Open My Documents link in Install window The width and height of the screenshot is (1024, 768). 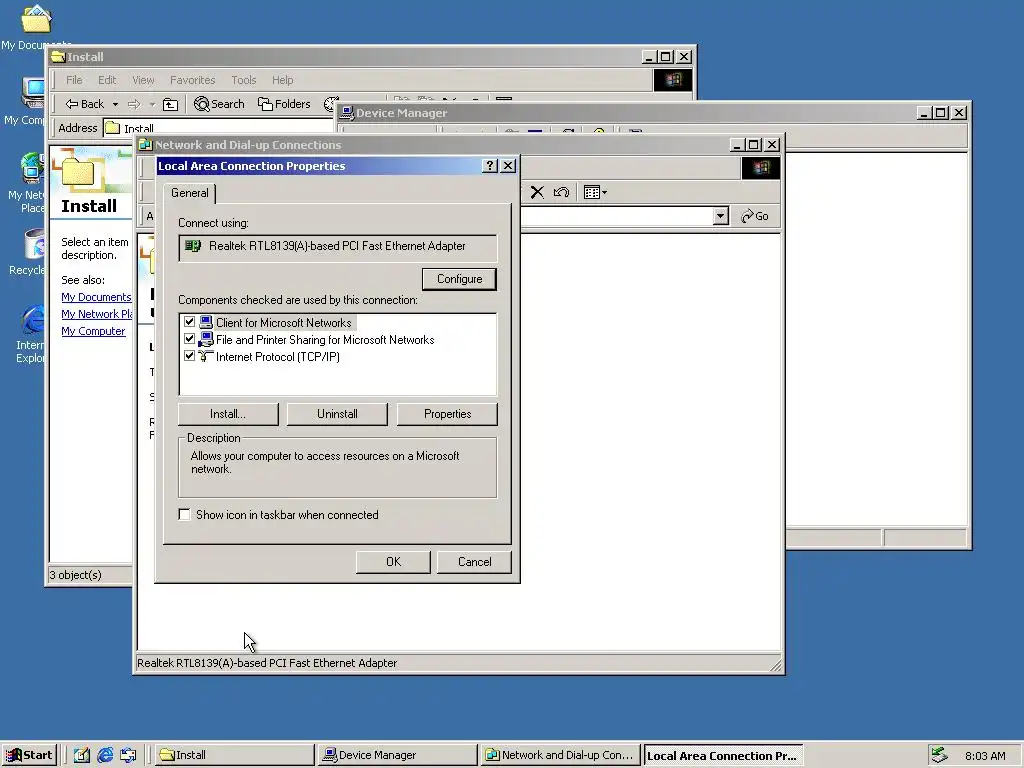point(96,297)
